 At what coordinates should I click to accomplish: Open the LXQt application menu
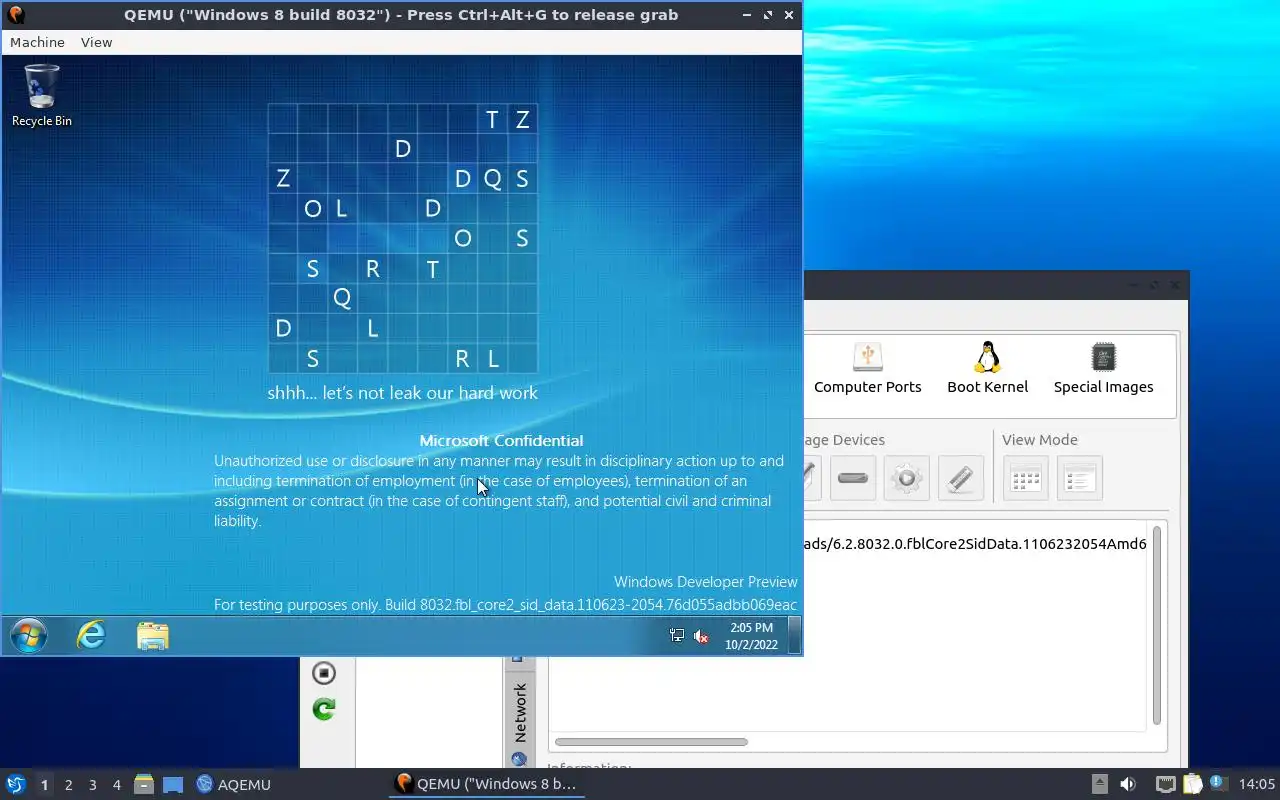click(16, 784)
